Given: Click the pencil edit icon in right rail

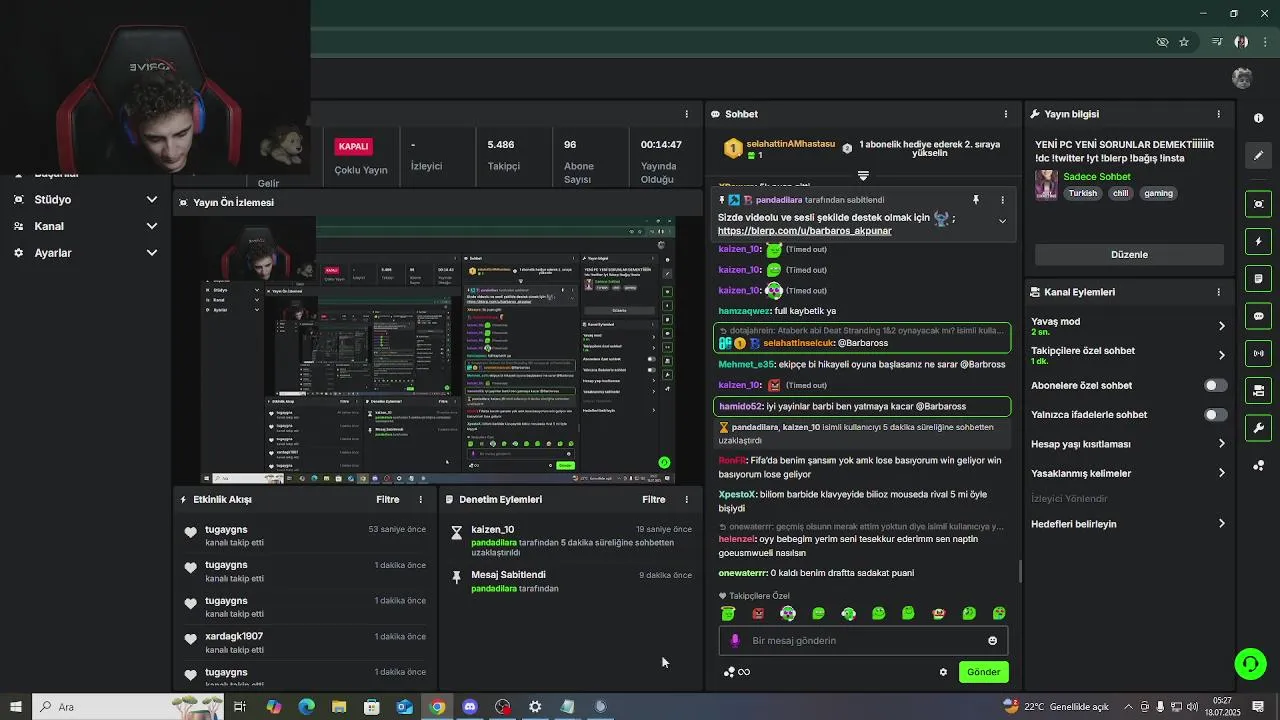Looking at the screenshot, I should (1258, 156).
